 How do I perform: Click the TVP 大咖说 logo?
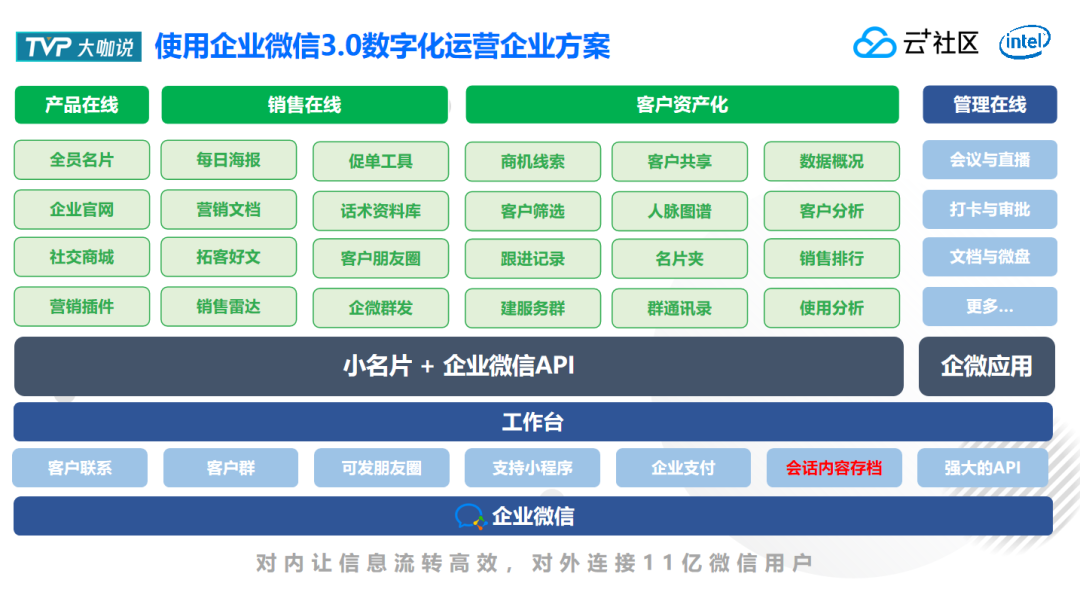pyautogui.click(x=79, y=46)
